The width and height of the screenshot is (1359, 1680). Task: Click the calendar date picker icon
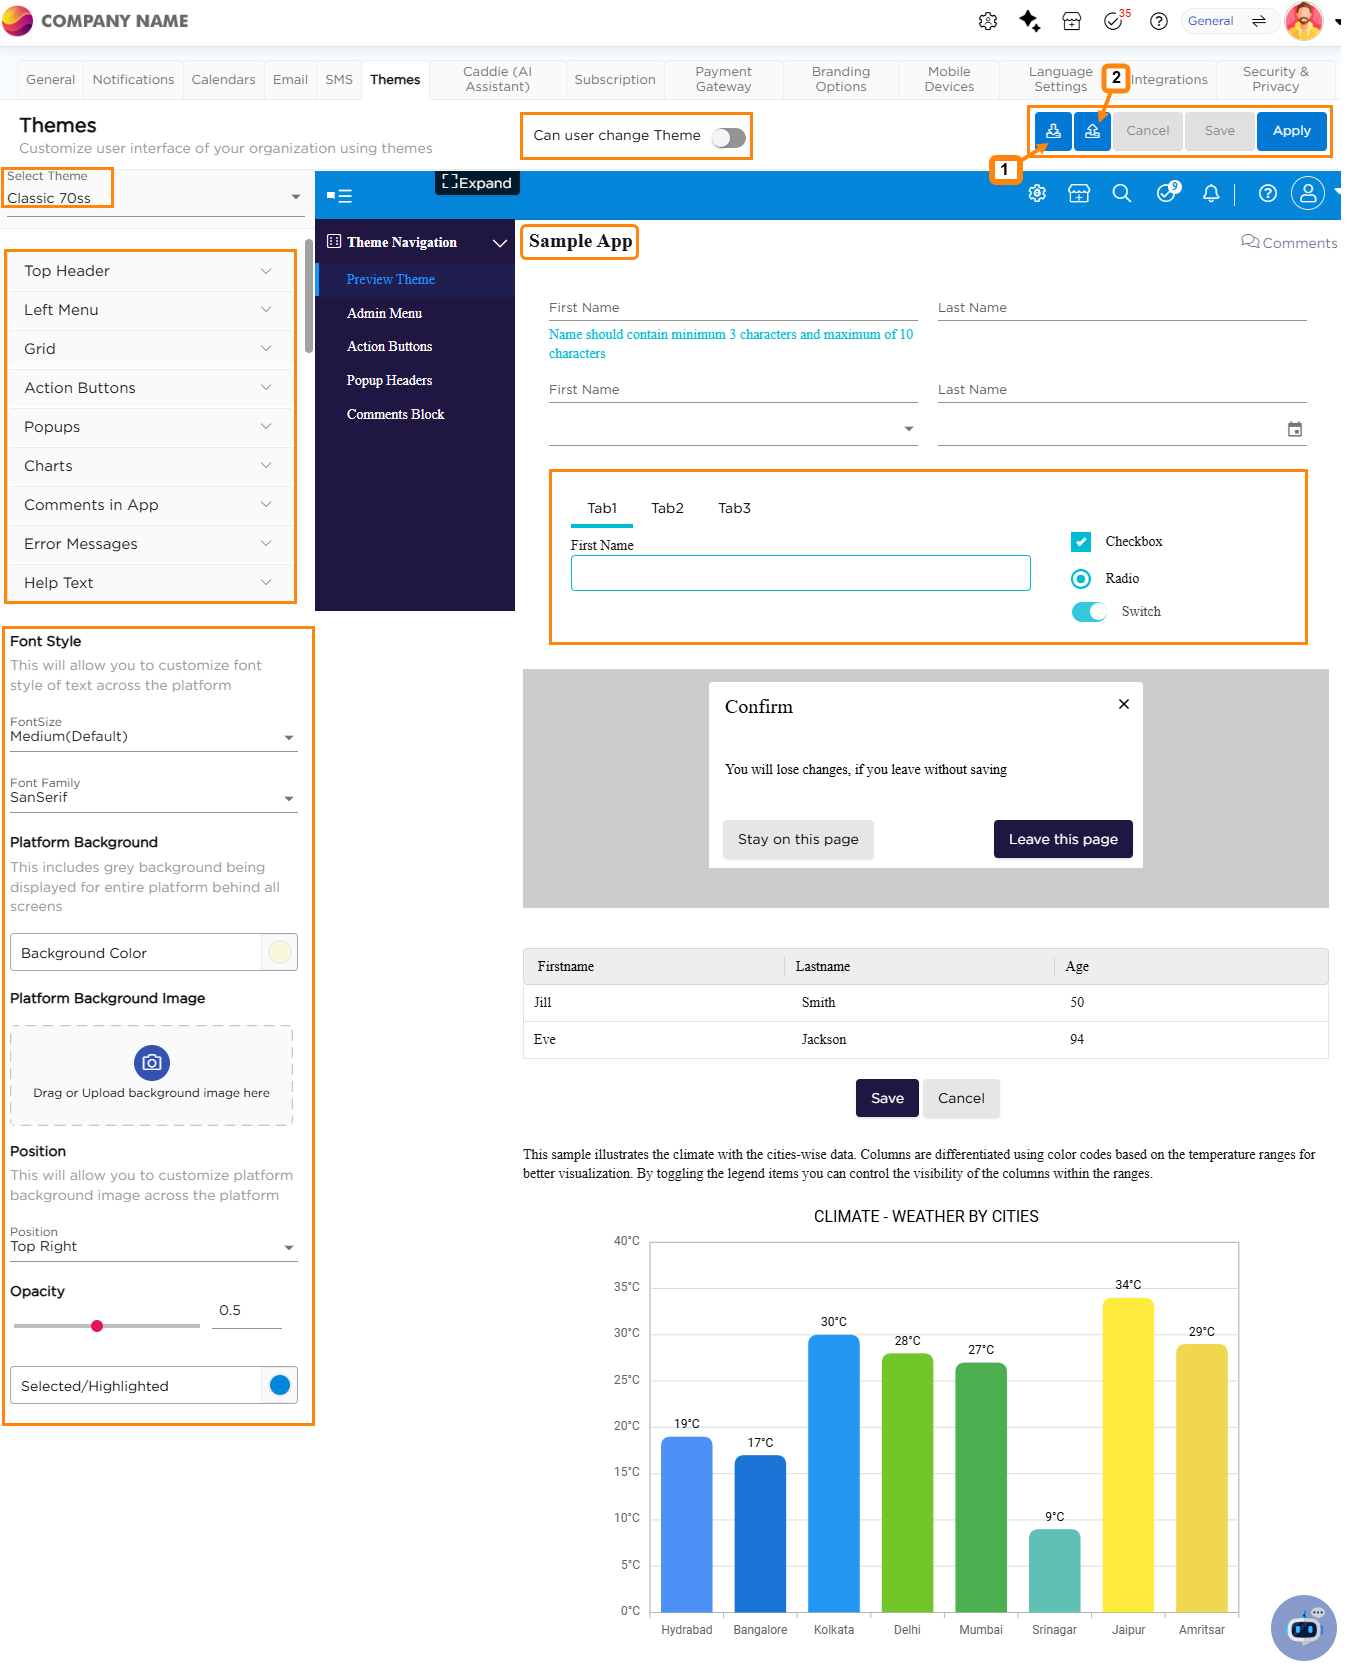pos(1295,429)
